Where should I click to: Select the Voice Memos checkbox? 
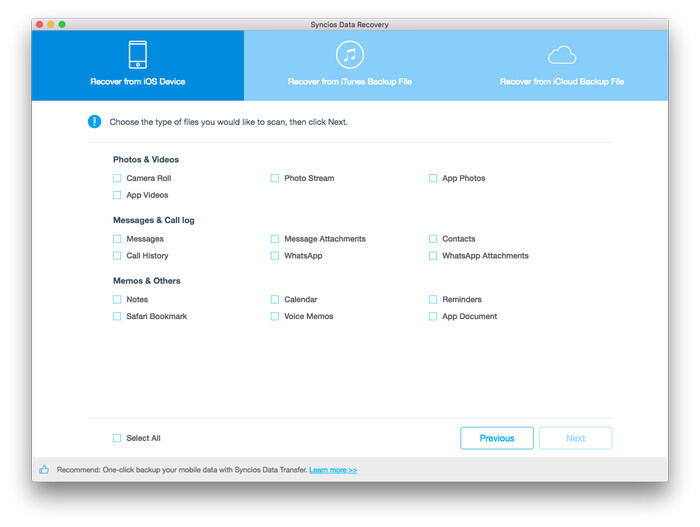click(275, 316)
